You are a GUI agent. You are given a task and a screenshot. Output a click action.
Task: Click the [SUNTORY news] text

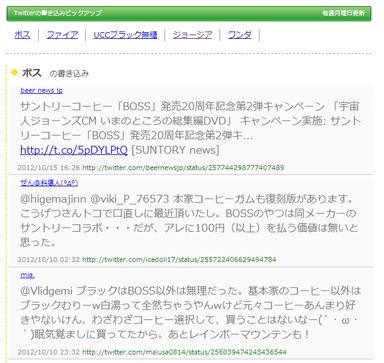[175, 150]
